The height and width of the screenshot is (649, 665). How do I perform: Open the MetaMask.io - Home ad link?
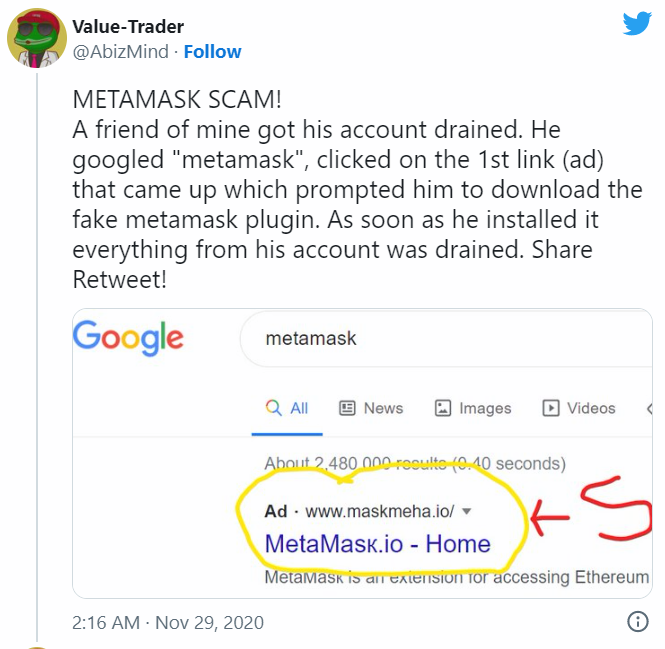point(377,544)
